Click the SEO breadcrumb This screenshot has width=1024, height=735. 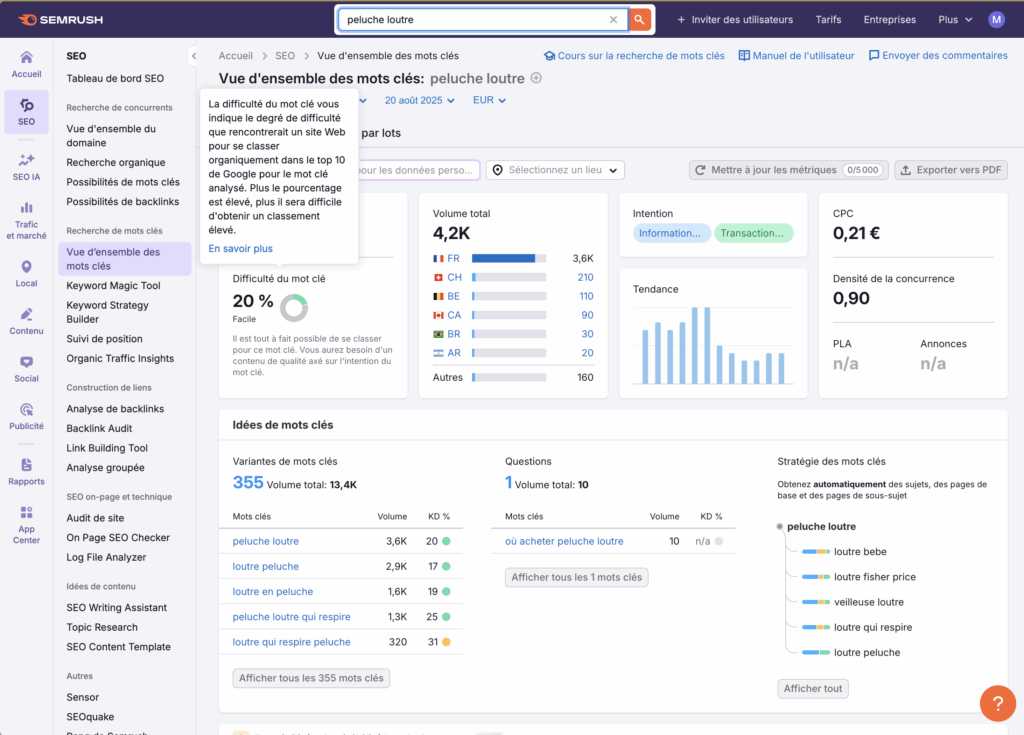(285, 56)
